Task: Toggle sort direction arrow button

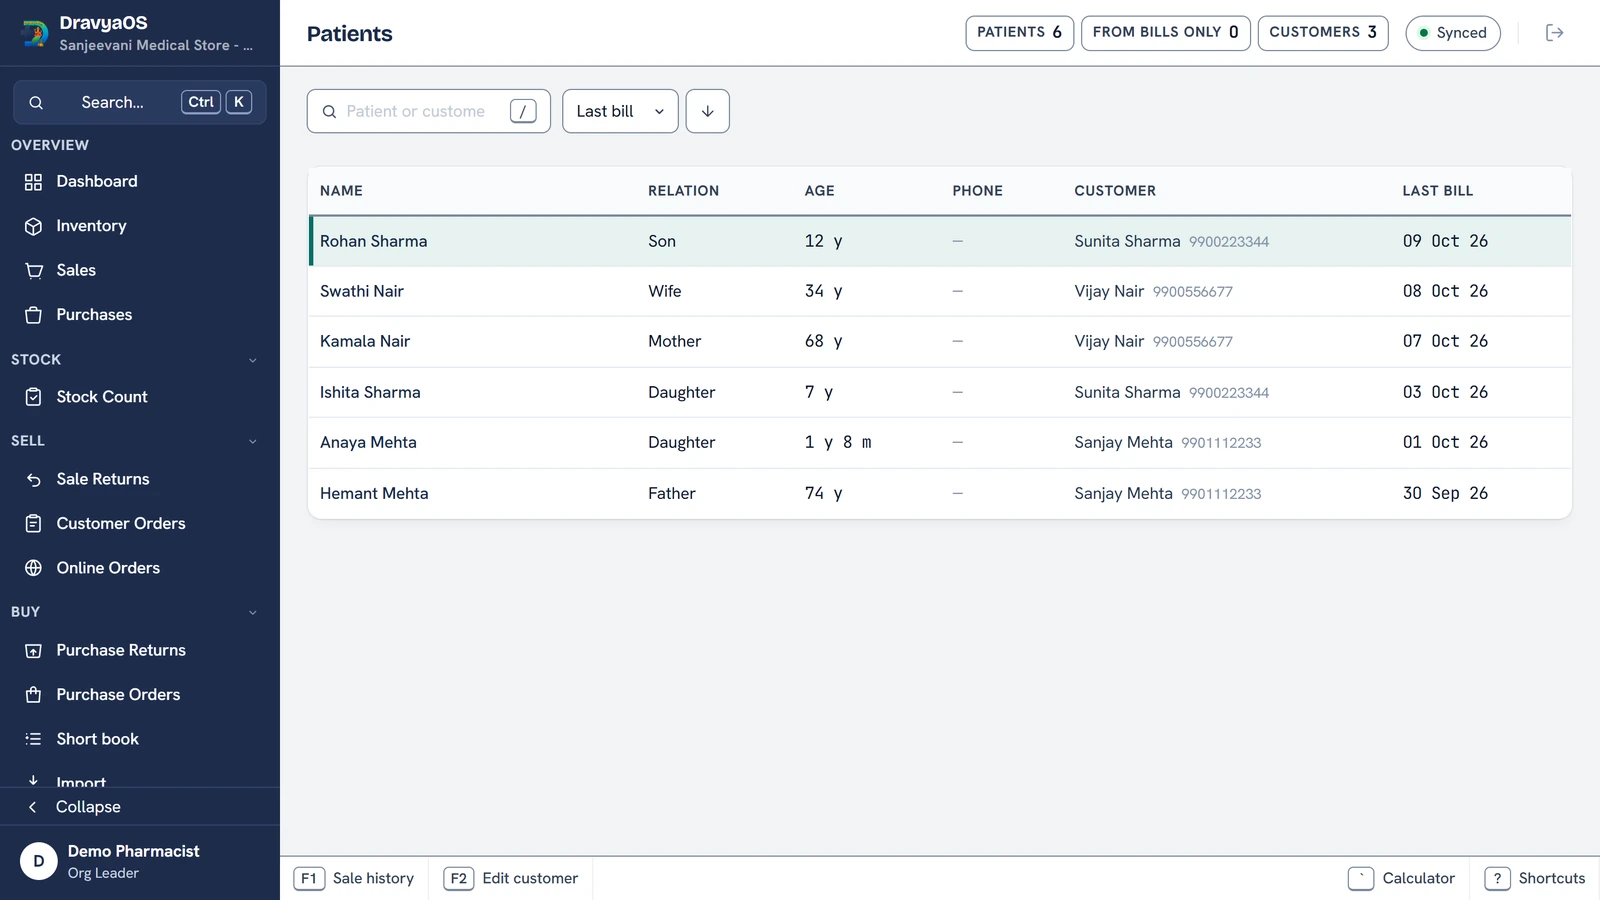Action: (x=707, y=111)
